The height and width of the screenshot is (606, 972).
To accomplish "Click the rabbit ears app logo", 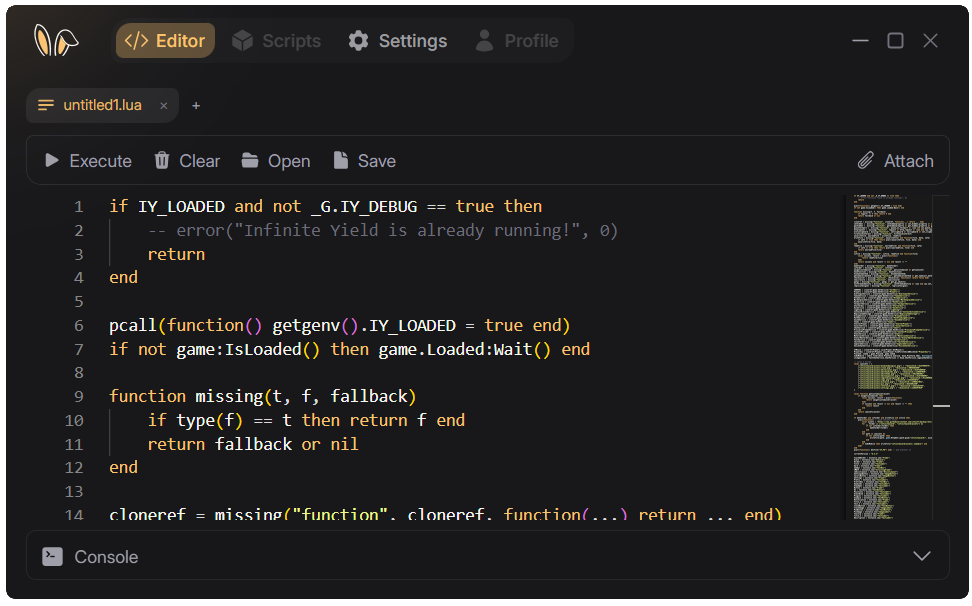I will pos(56,40).
